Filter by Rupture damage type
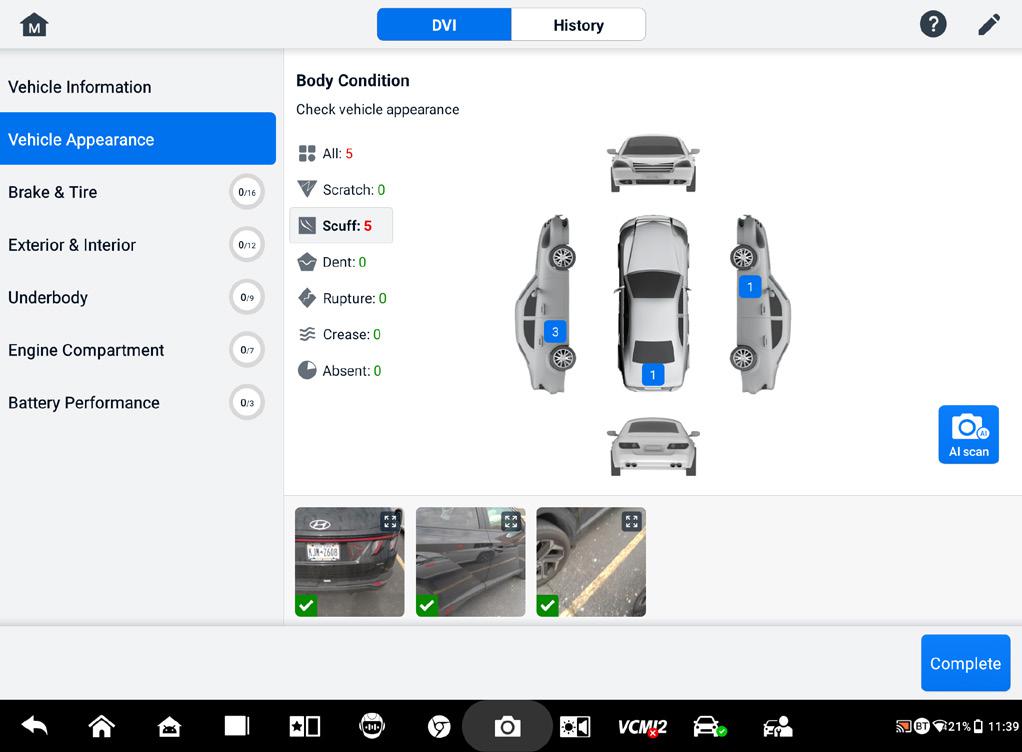Screen dimensions: 1022x752 tap(342, 298)
